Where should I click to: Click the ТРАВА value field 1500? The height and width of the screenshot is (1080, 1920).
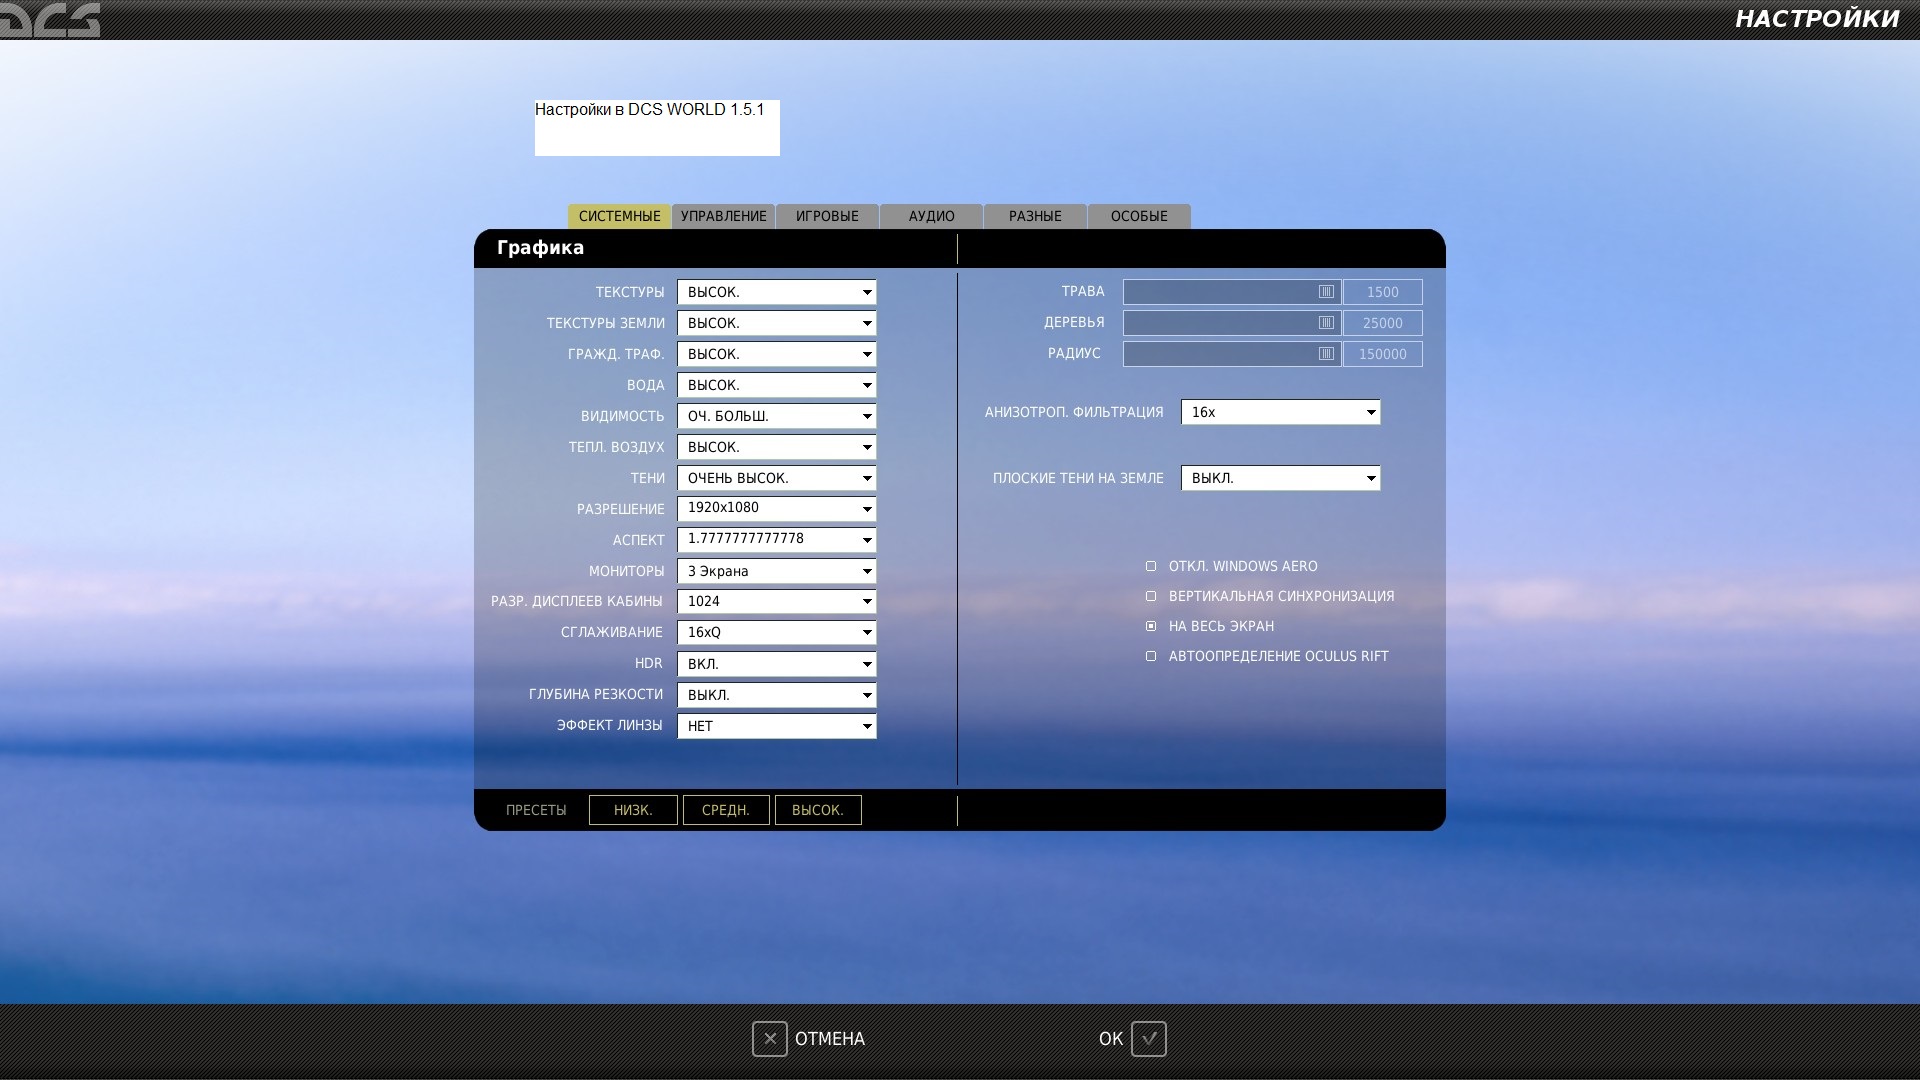pyautogui.click(x=1382, y=292)
